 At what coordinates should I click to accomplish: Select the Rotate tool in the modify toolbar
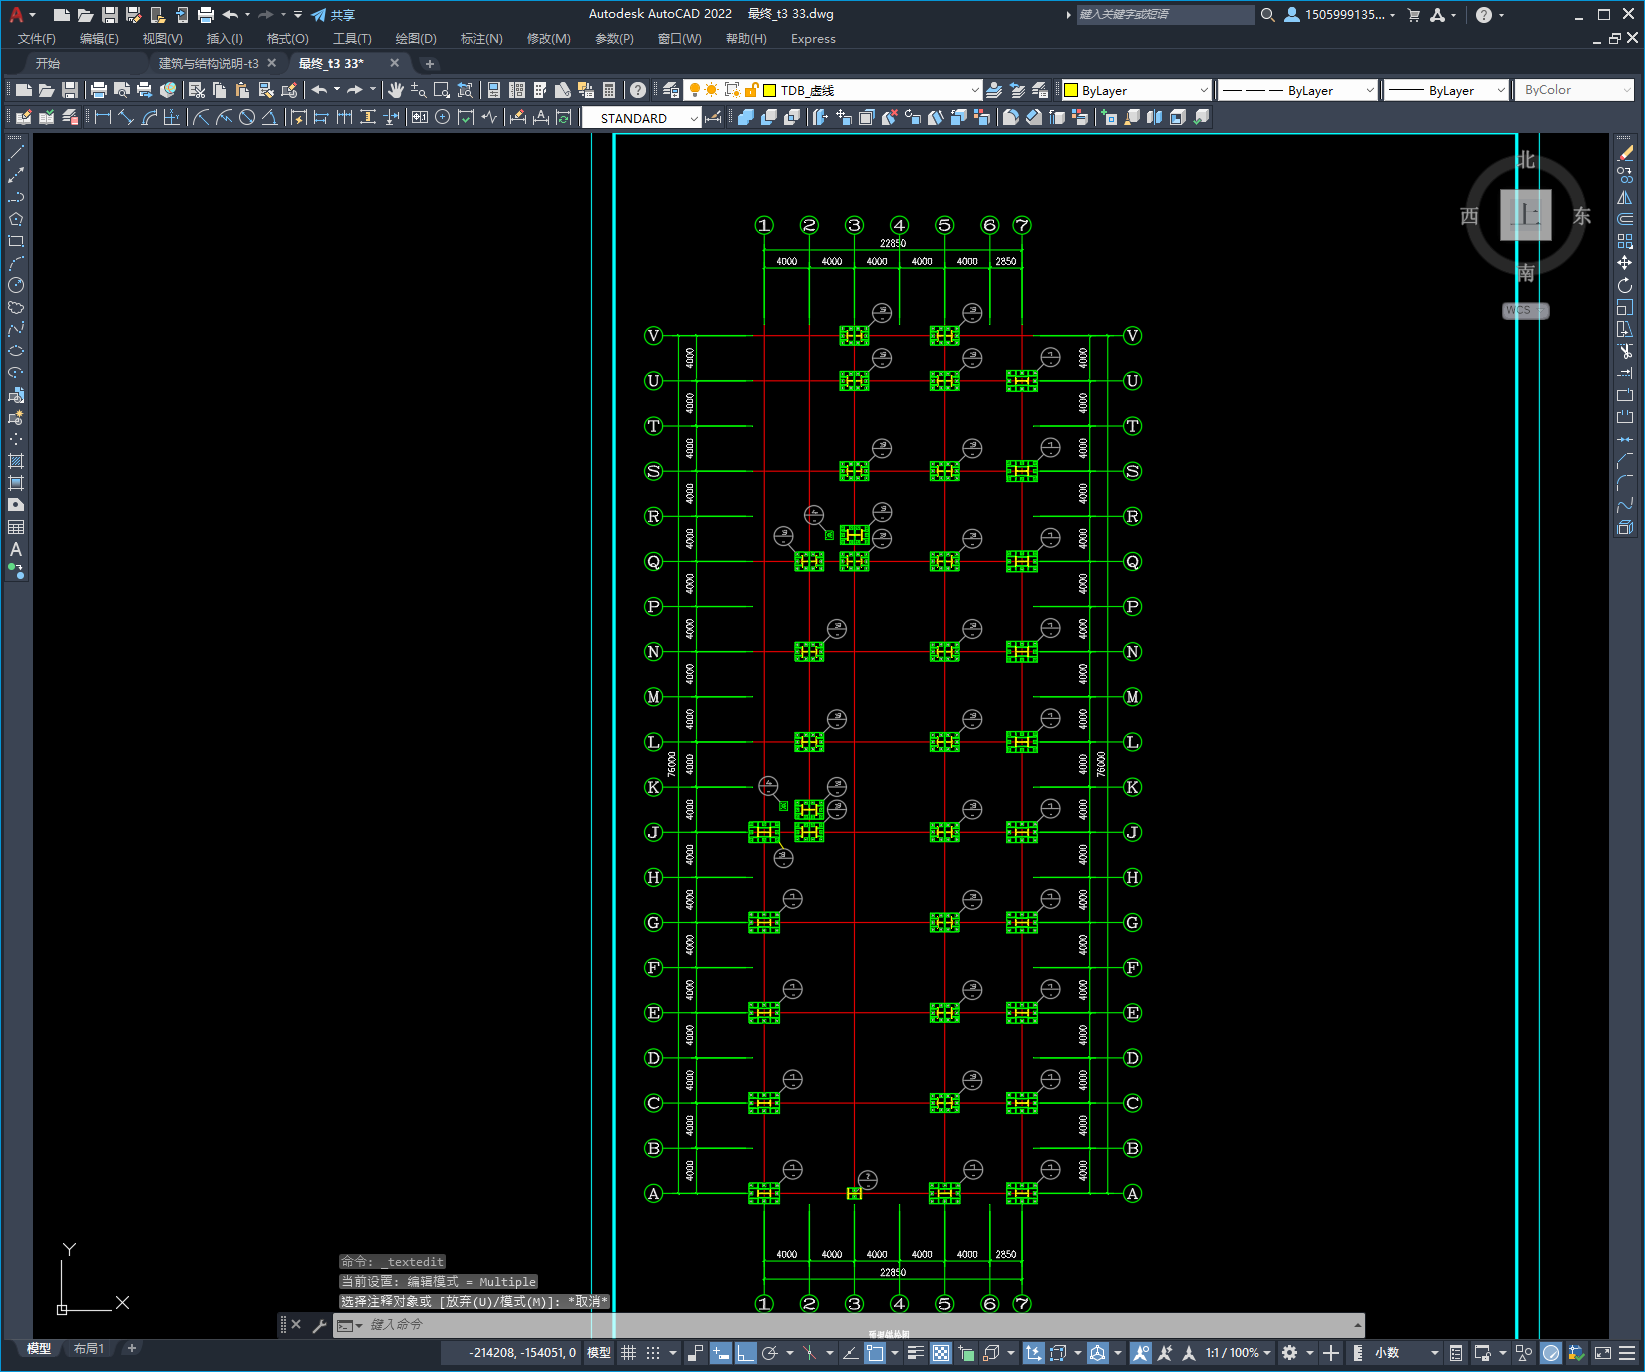[x=1625, y=285]
